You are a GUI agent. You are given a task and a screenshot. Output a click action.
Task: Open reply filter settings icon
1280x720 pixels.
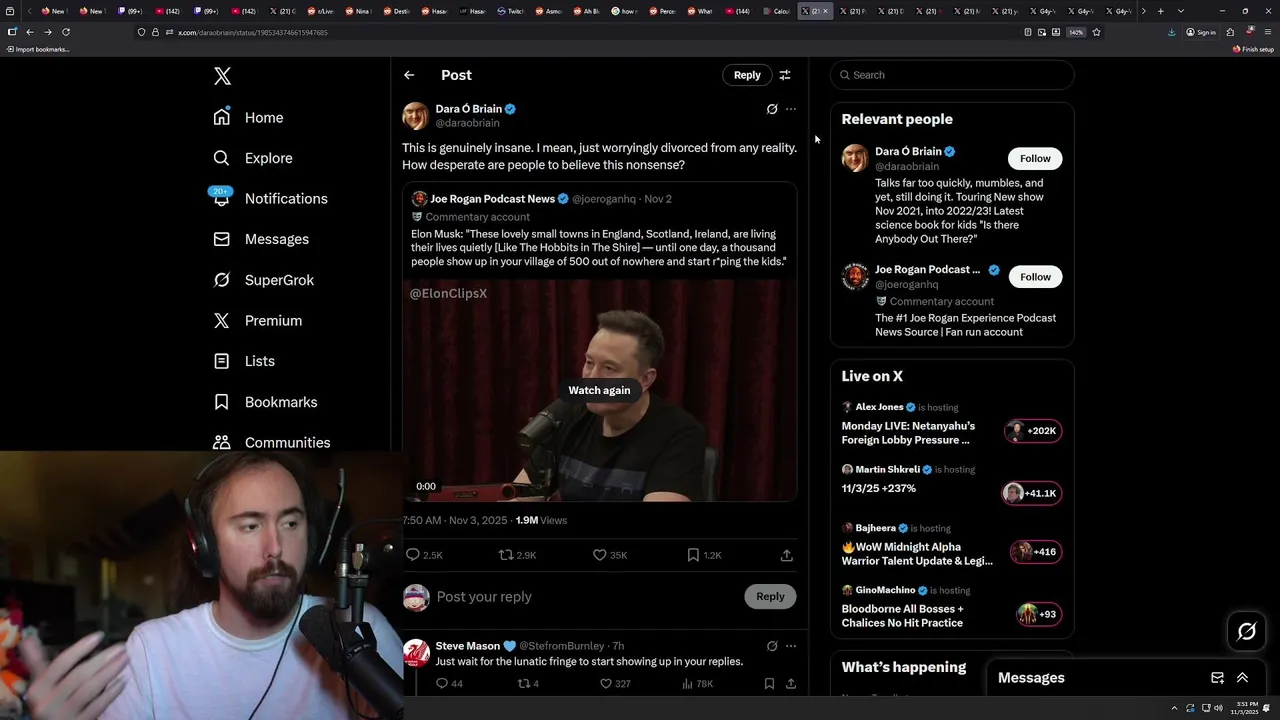(785, 75)
